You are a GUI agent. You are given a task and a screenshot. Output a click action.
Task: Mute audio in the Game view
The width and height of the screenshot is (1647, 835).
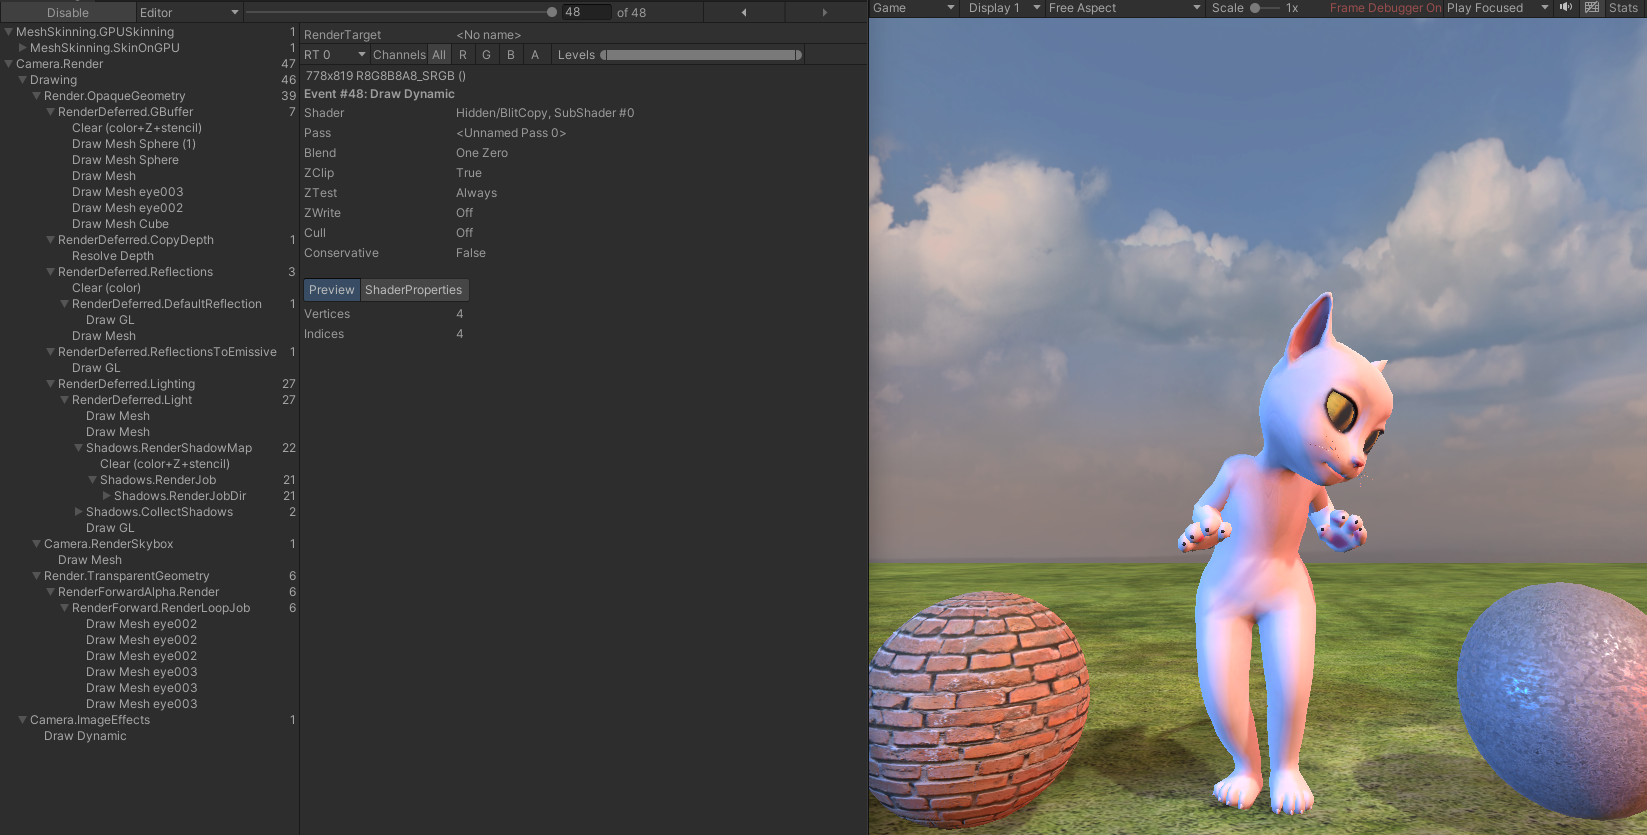coord(1566,8)
